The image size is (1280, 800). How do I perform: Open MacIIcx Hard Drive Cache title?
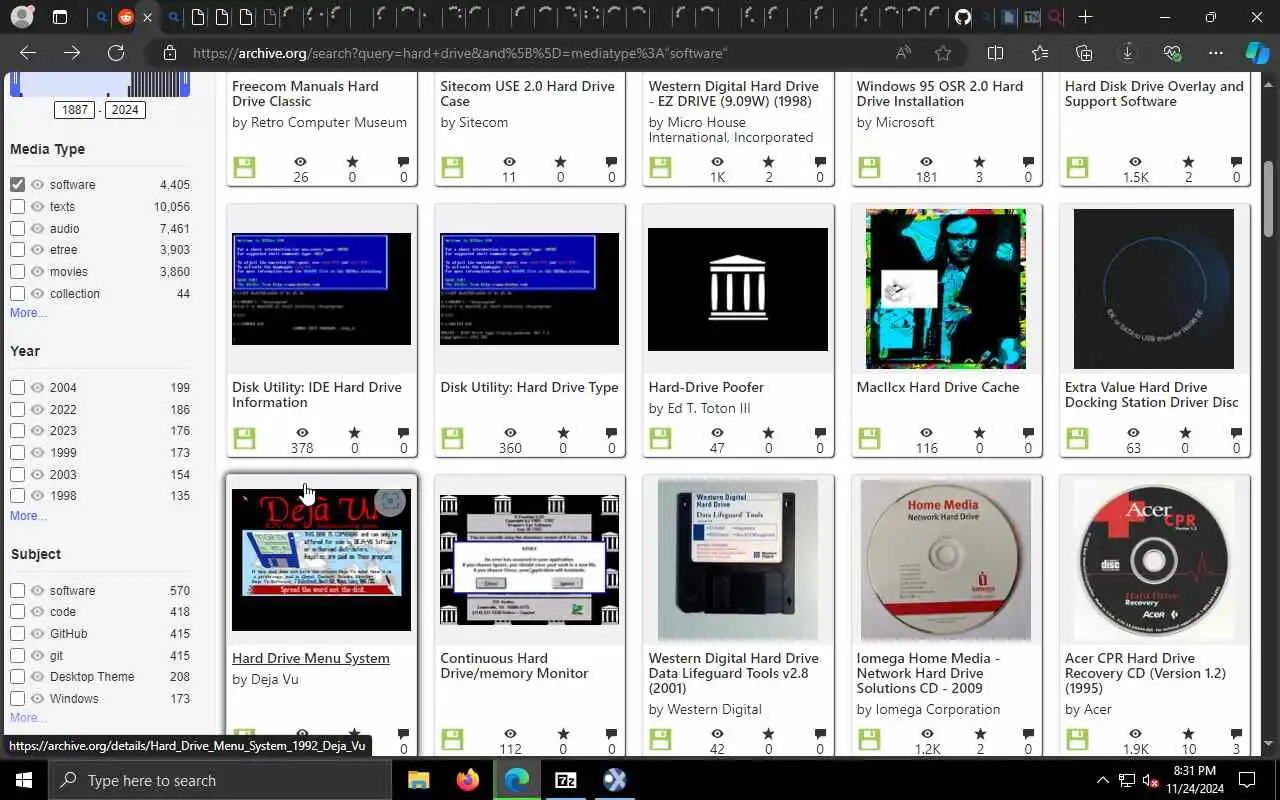point(938,387)
